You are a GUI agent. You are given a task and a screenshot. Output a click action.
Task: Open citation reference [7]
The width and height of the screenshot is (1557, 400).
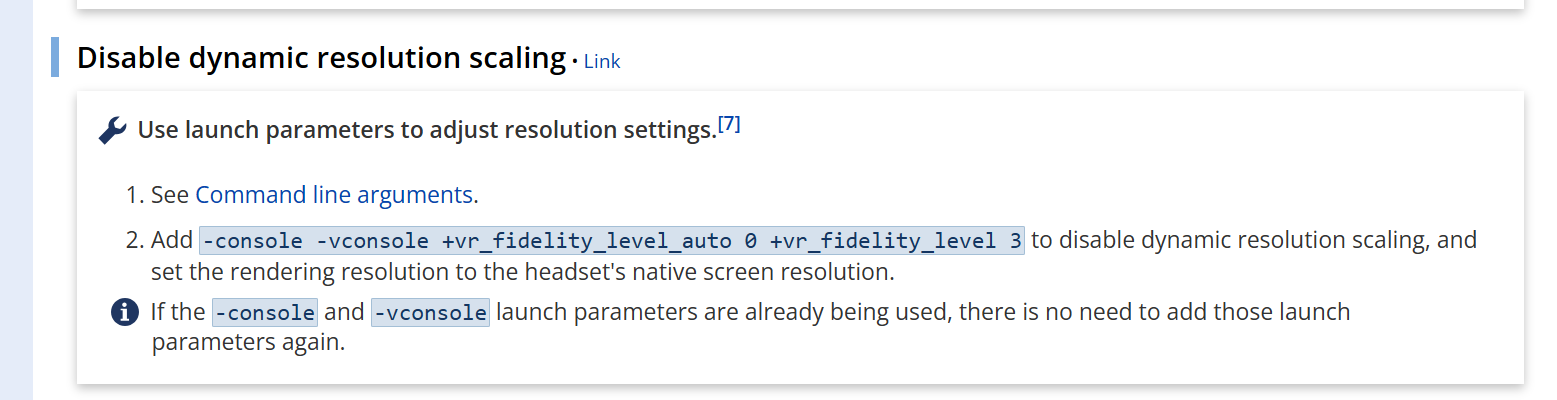[x=729, y=124]
